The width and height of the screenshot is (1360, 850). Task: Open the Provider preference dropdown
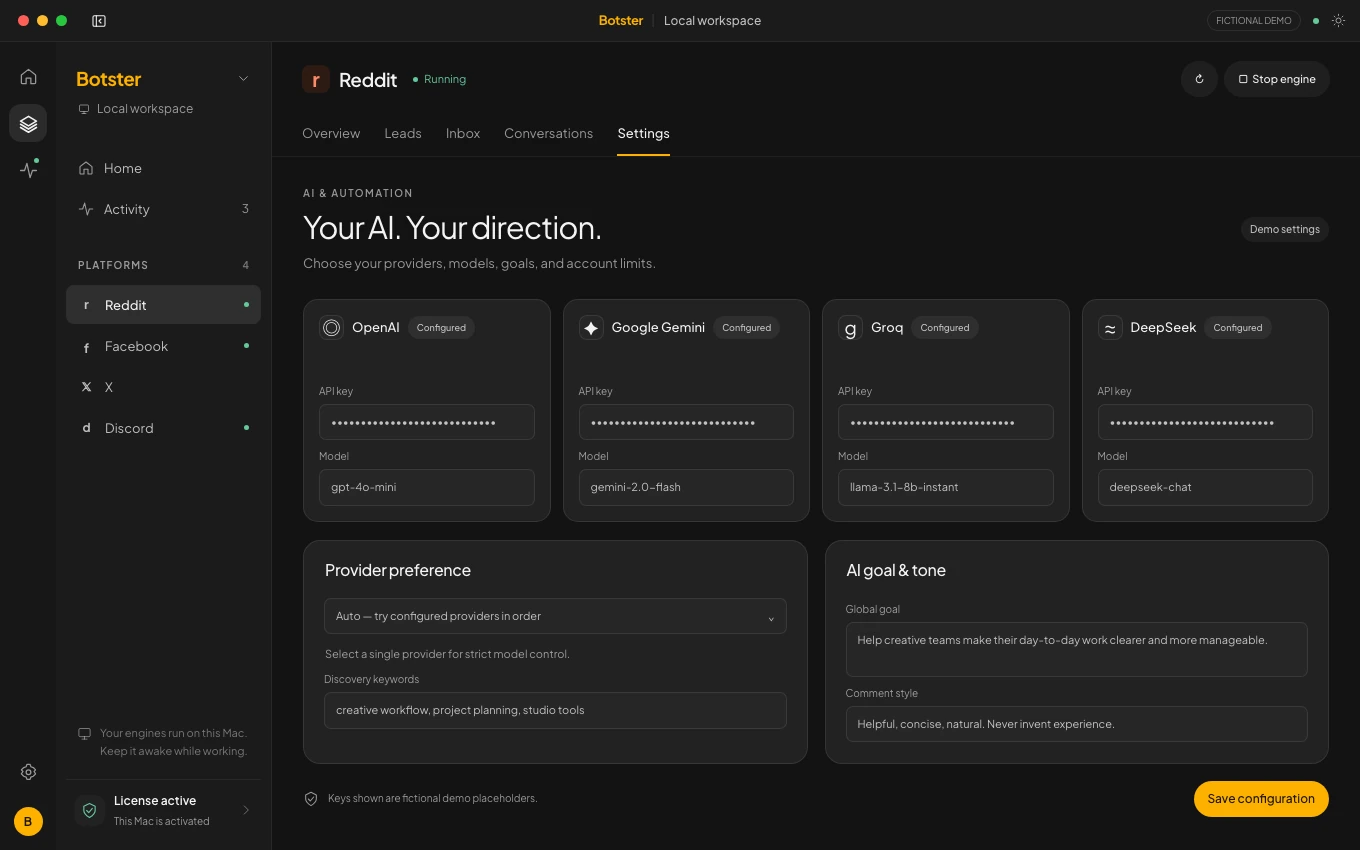[x=555, y=616]
